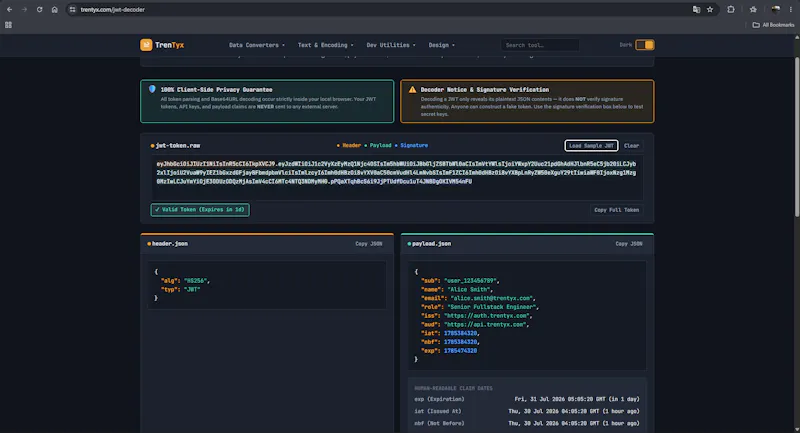Click the "aud" api.trentyx.com line

pyautogui.click(x=475, y=324)
